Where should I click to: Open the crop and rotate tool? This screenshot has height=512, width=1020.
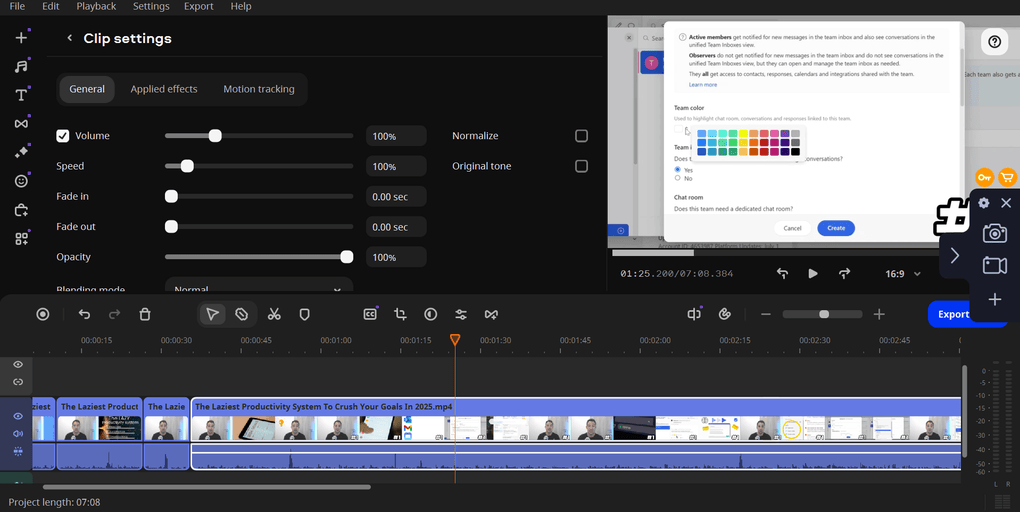400,314
